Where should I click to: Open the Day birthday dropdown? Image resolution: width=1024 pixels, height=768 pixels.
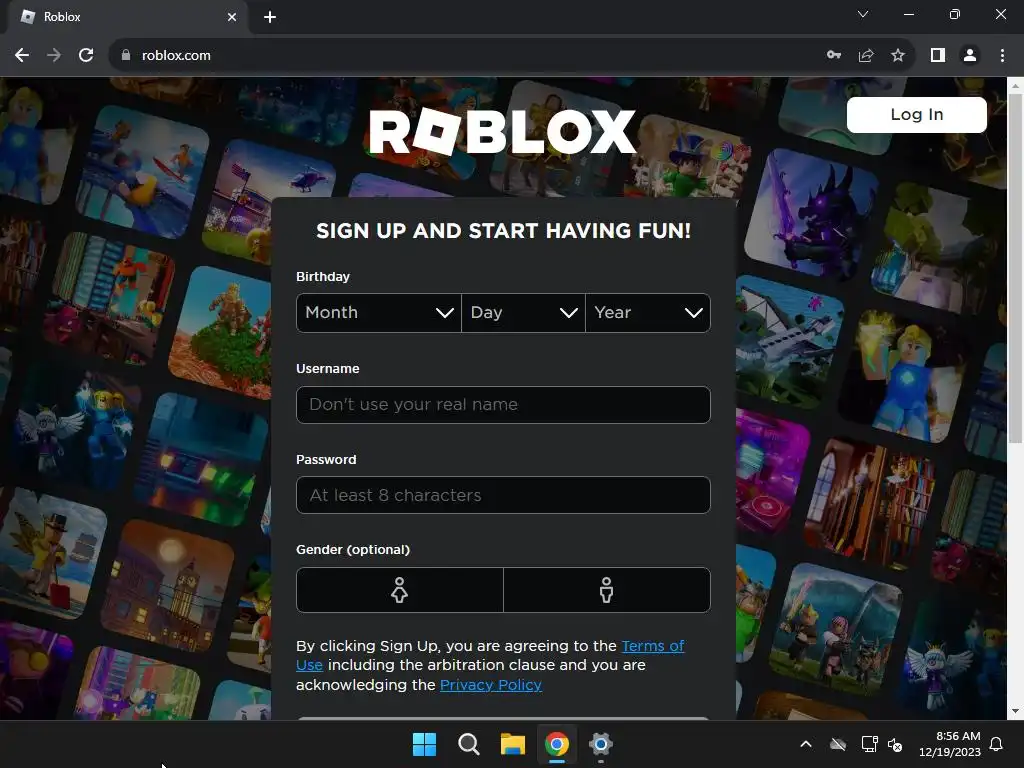coord(523,313)
